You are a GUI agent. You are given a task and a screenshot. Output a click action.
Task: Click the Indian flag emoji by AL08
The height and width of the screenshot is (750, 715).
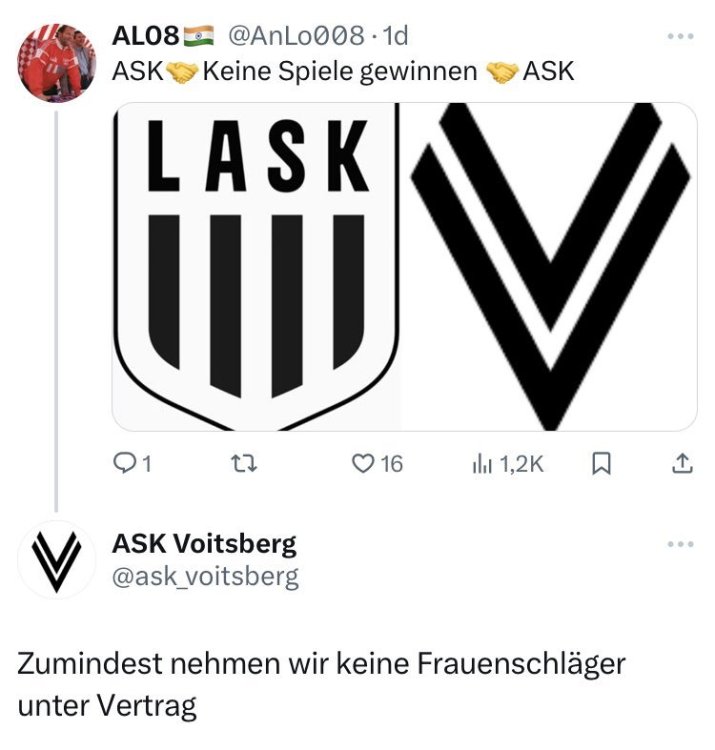click(199, 36)
